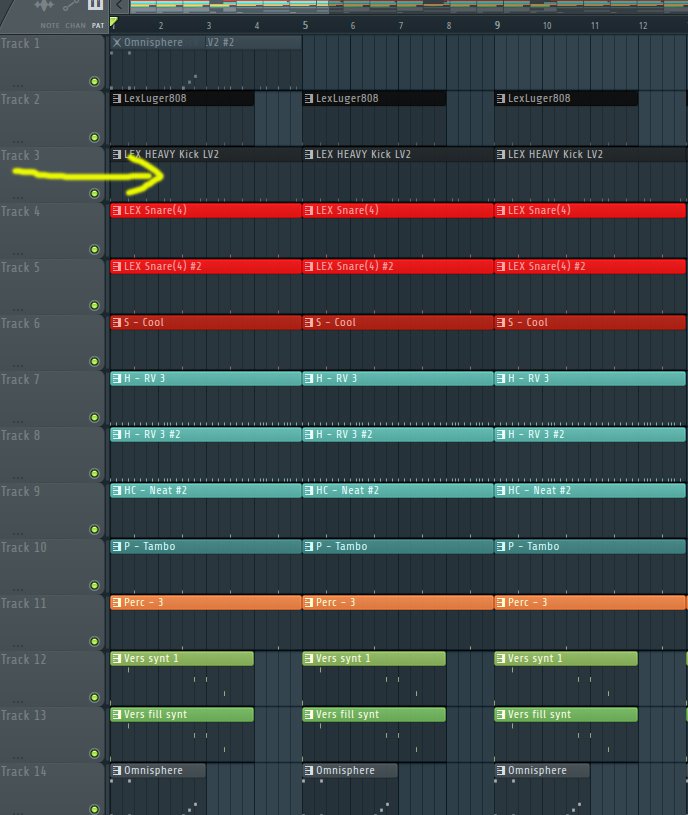Screen dimensions: 688x815
Task: Select the Track 7 header label
Action: (20, 379)
